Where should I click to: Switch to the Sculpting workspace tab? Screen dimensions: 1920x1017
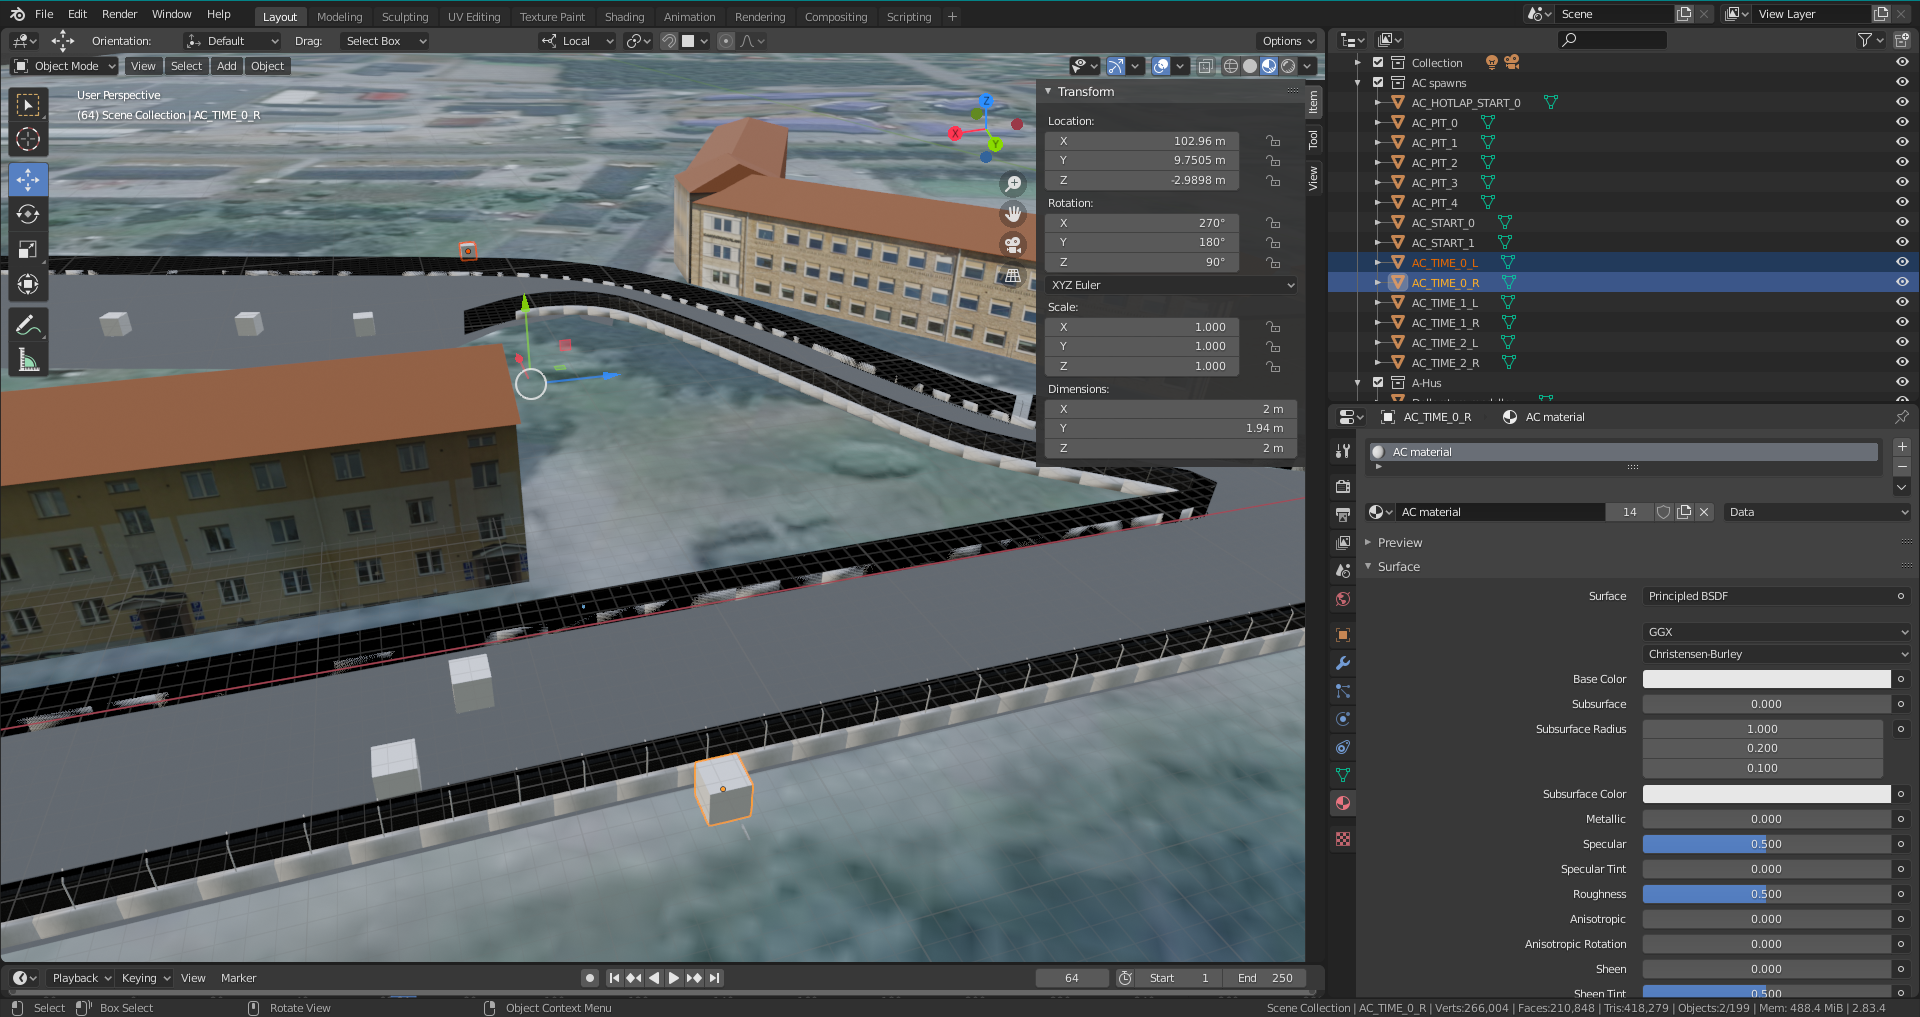point(404,17)
